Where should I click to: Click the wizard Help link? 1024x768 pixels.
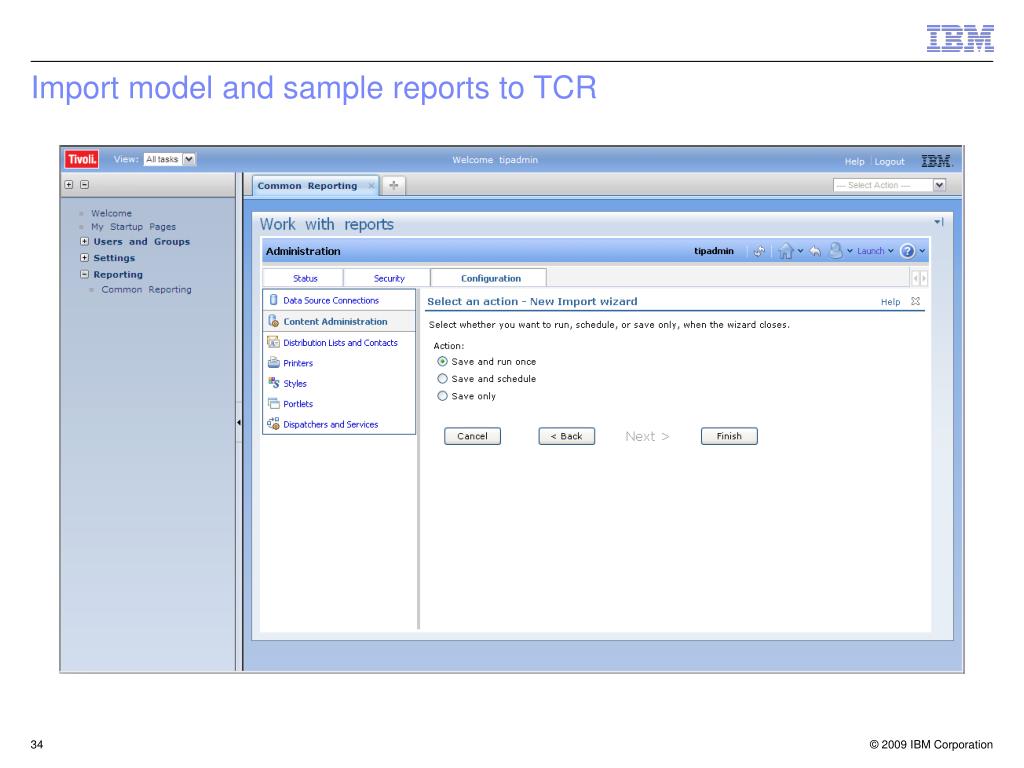tap(890, 302)
